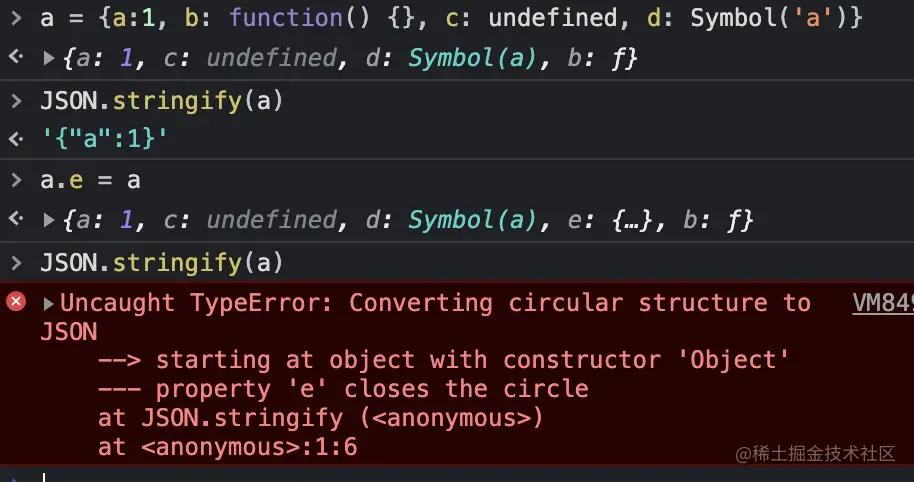Viewport: 914px width, 482px height.
Task: Click the output arrow beside '{"a":1}'
Action: tap(16, 140)
